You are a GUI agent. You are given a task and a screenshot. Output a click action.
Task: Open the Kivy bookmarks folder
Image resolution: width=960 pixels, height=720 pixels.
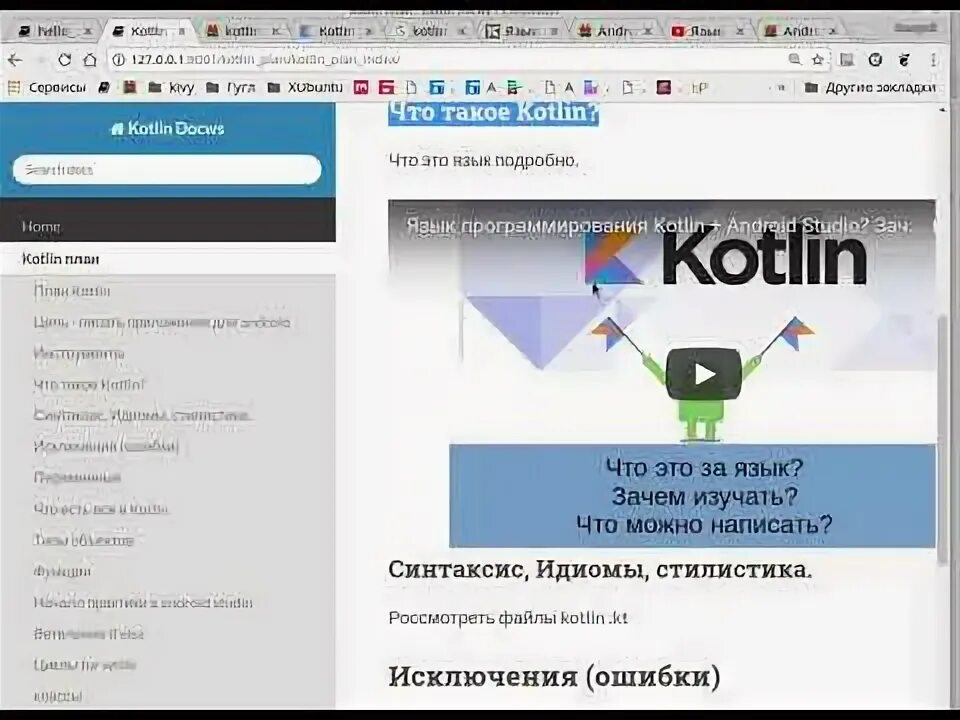tap(172, 88)
